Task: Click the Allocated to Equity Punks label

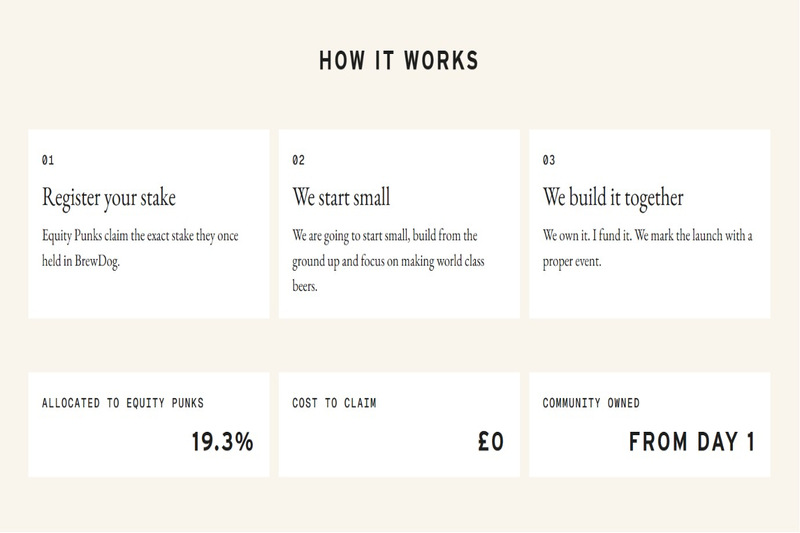Action: coord(122,403)
